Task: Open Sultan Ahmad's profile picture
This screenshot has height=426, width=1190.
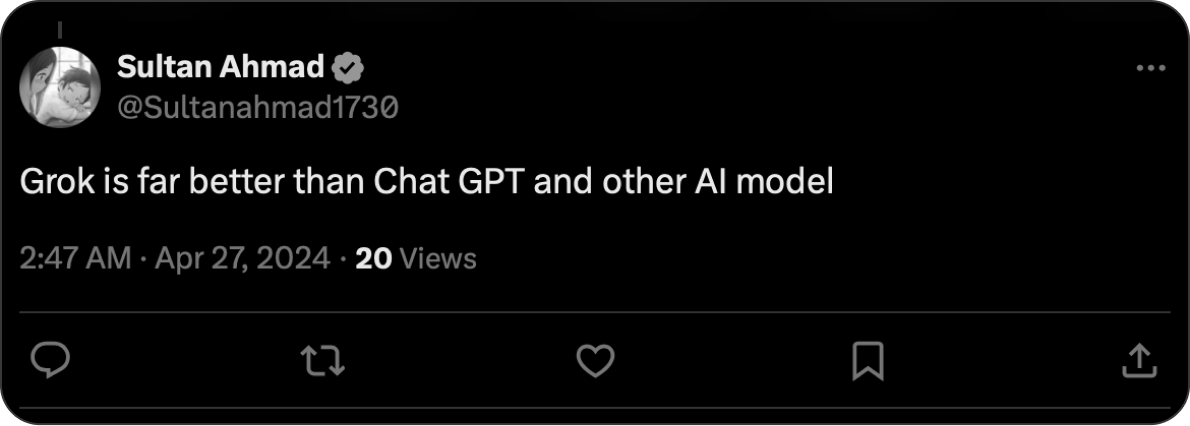Action: tap(59, 87)
